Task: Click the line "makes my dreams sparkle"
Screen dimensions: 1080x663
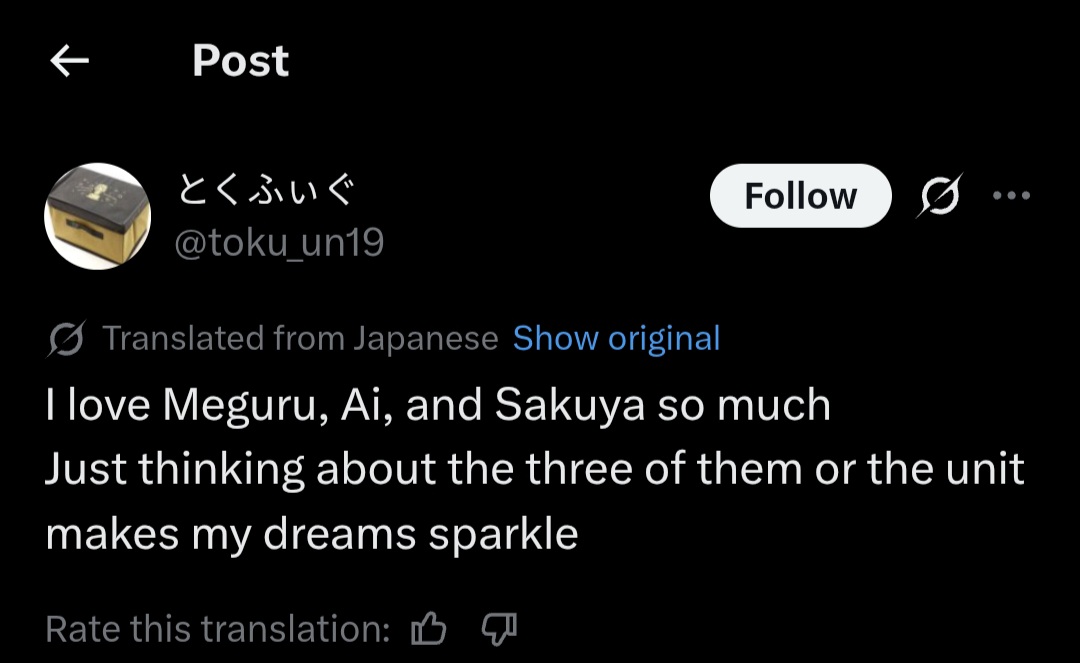Action: pos(311,534)
